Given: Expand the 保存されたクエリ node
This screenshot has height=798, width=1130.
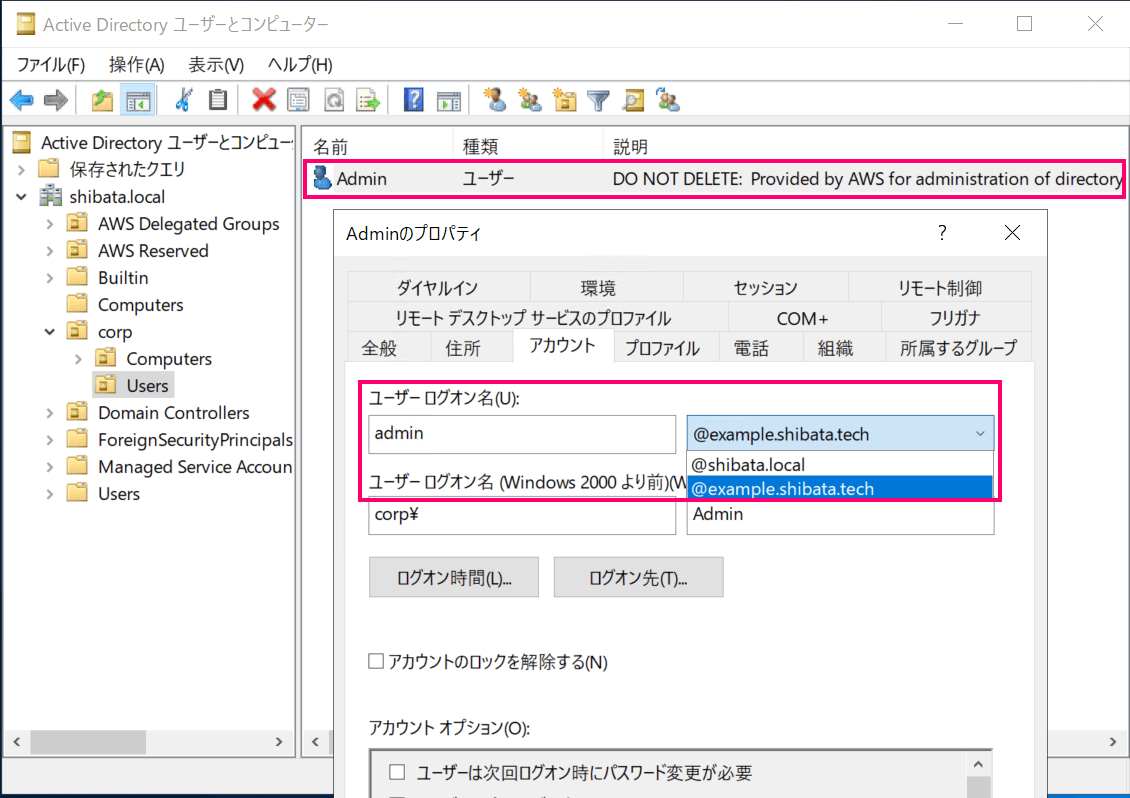Looking at the screenshot, I should (22, 170).
